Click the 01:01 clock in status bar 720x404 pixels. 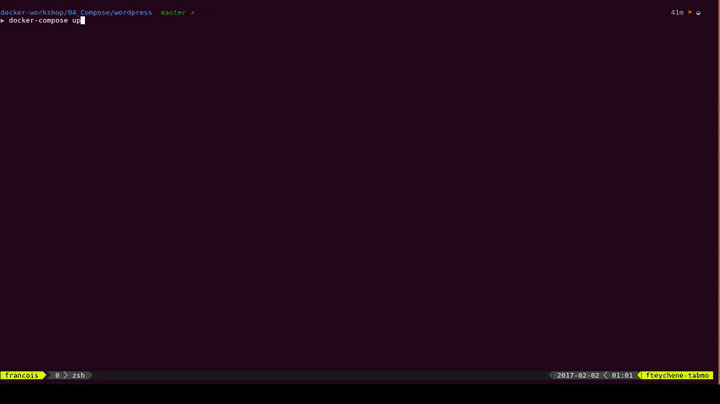pos(622,375)
